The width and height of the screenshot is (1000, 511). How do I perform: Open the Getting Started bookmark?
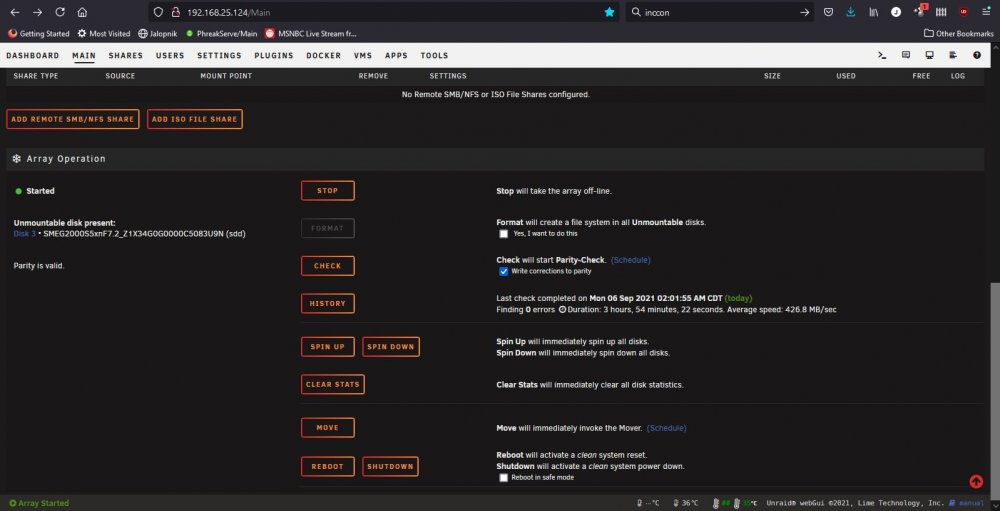(39, 34)
